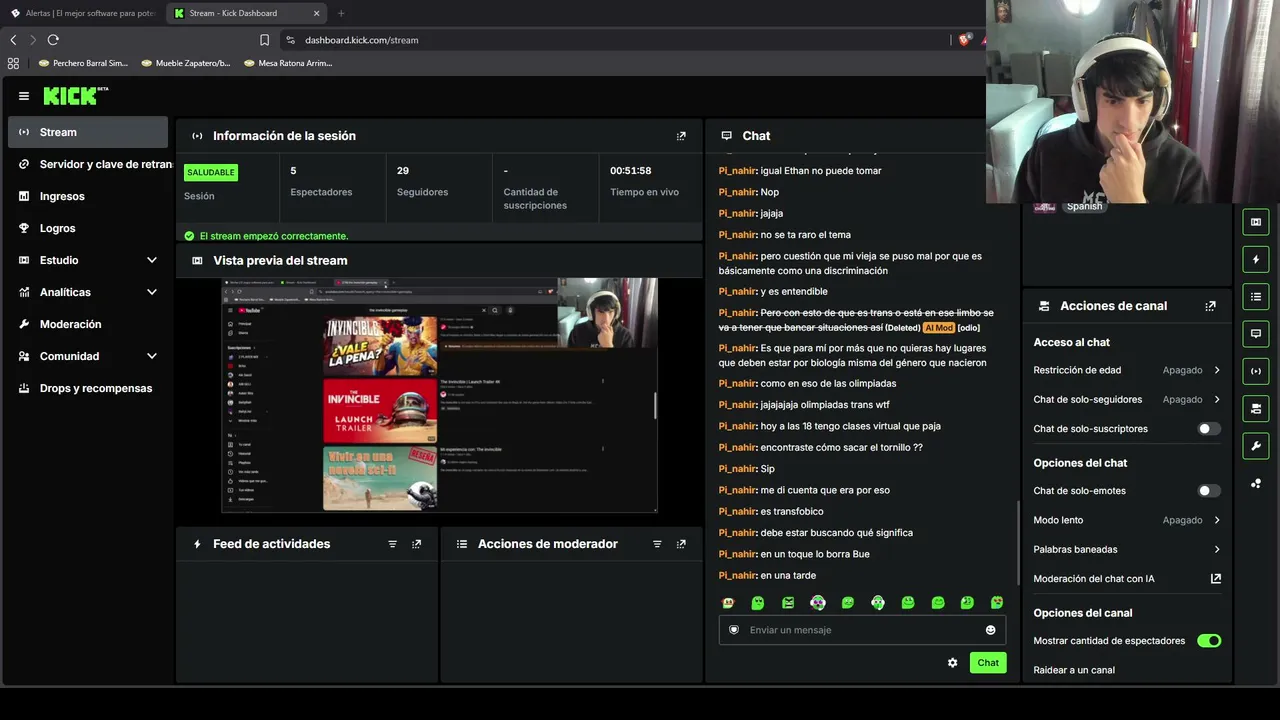Toggle chat widget icon in right rail
The height and width of the screenshot is (720, 1280).
pos(1256,333)
